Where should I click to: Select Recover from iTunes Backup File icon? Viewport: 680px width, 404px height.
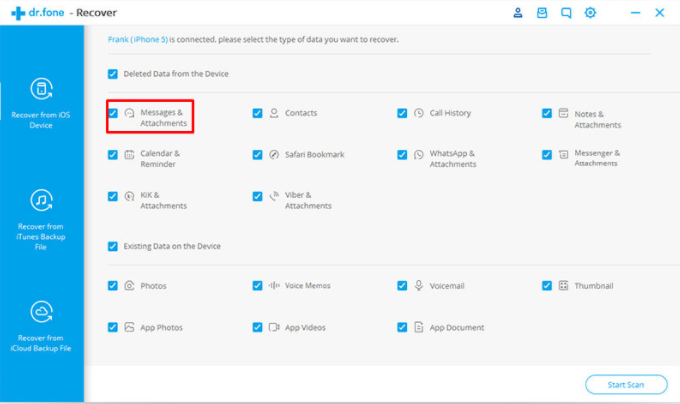pos(42,200)
